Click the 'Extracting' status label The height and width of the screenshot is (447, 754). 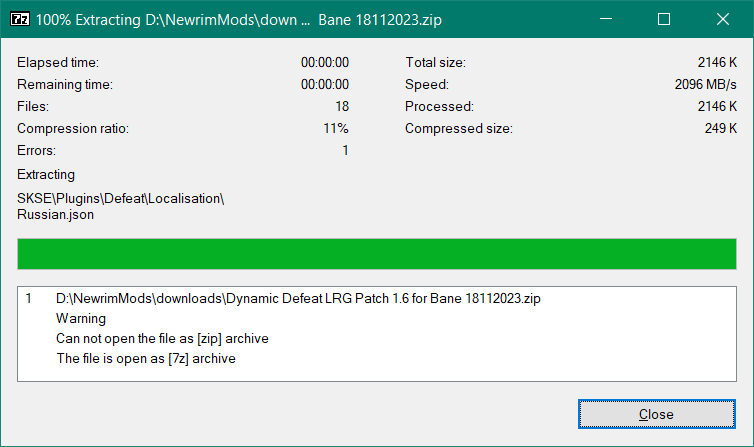click(46, 174)
